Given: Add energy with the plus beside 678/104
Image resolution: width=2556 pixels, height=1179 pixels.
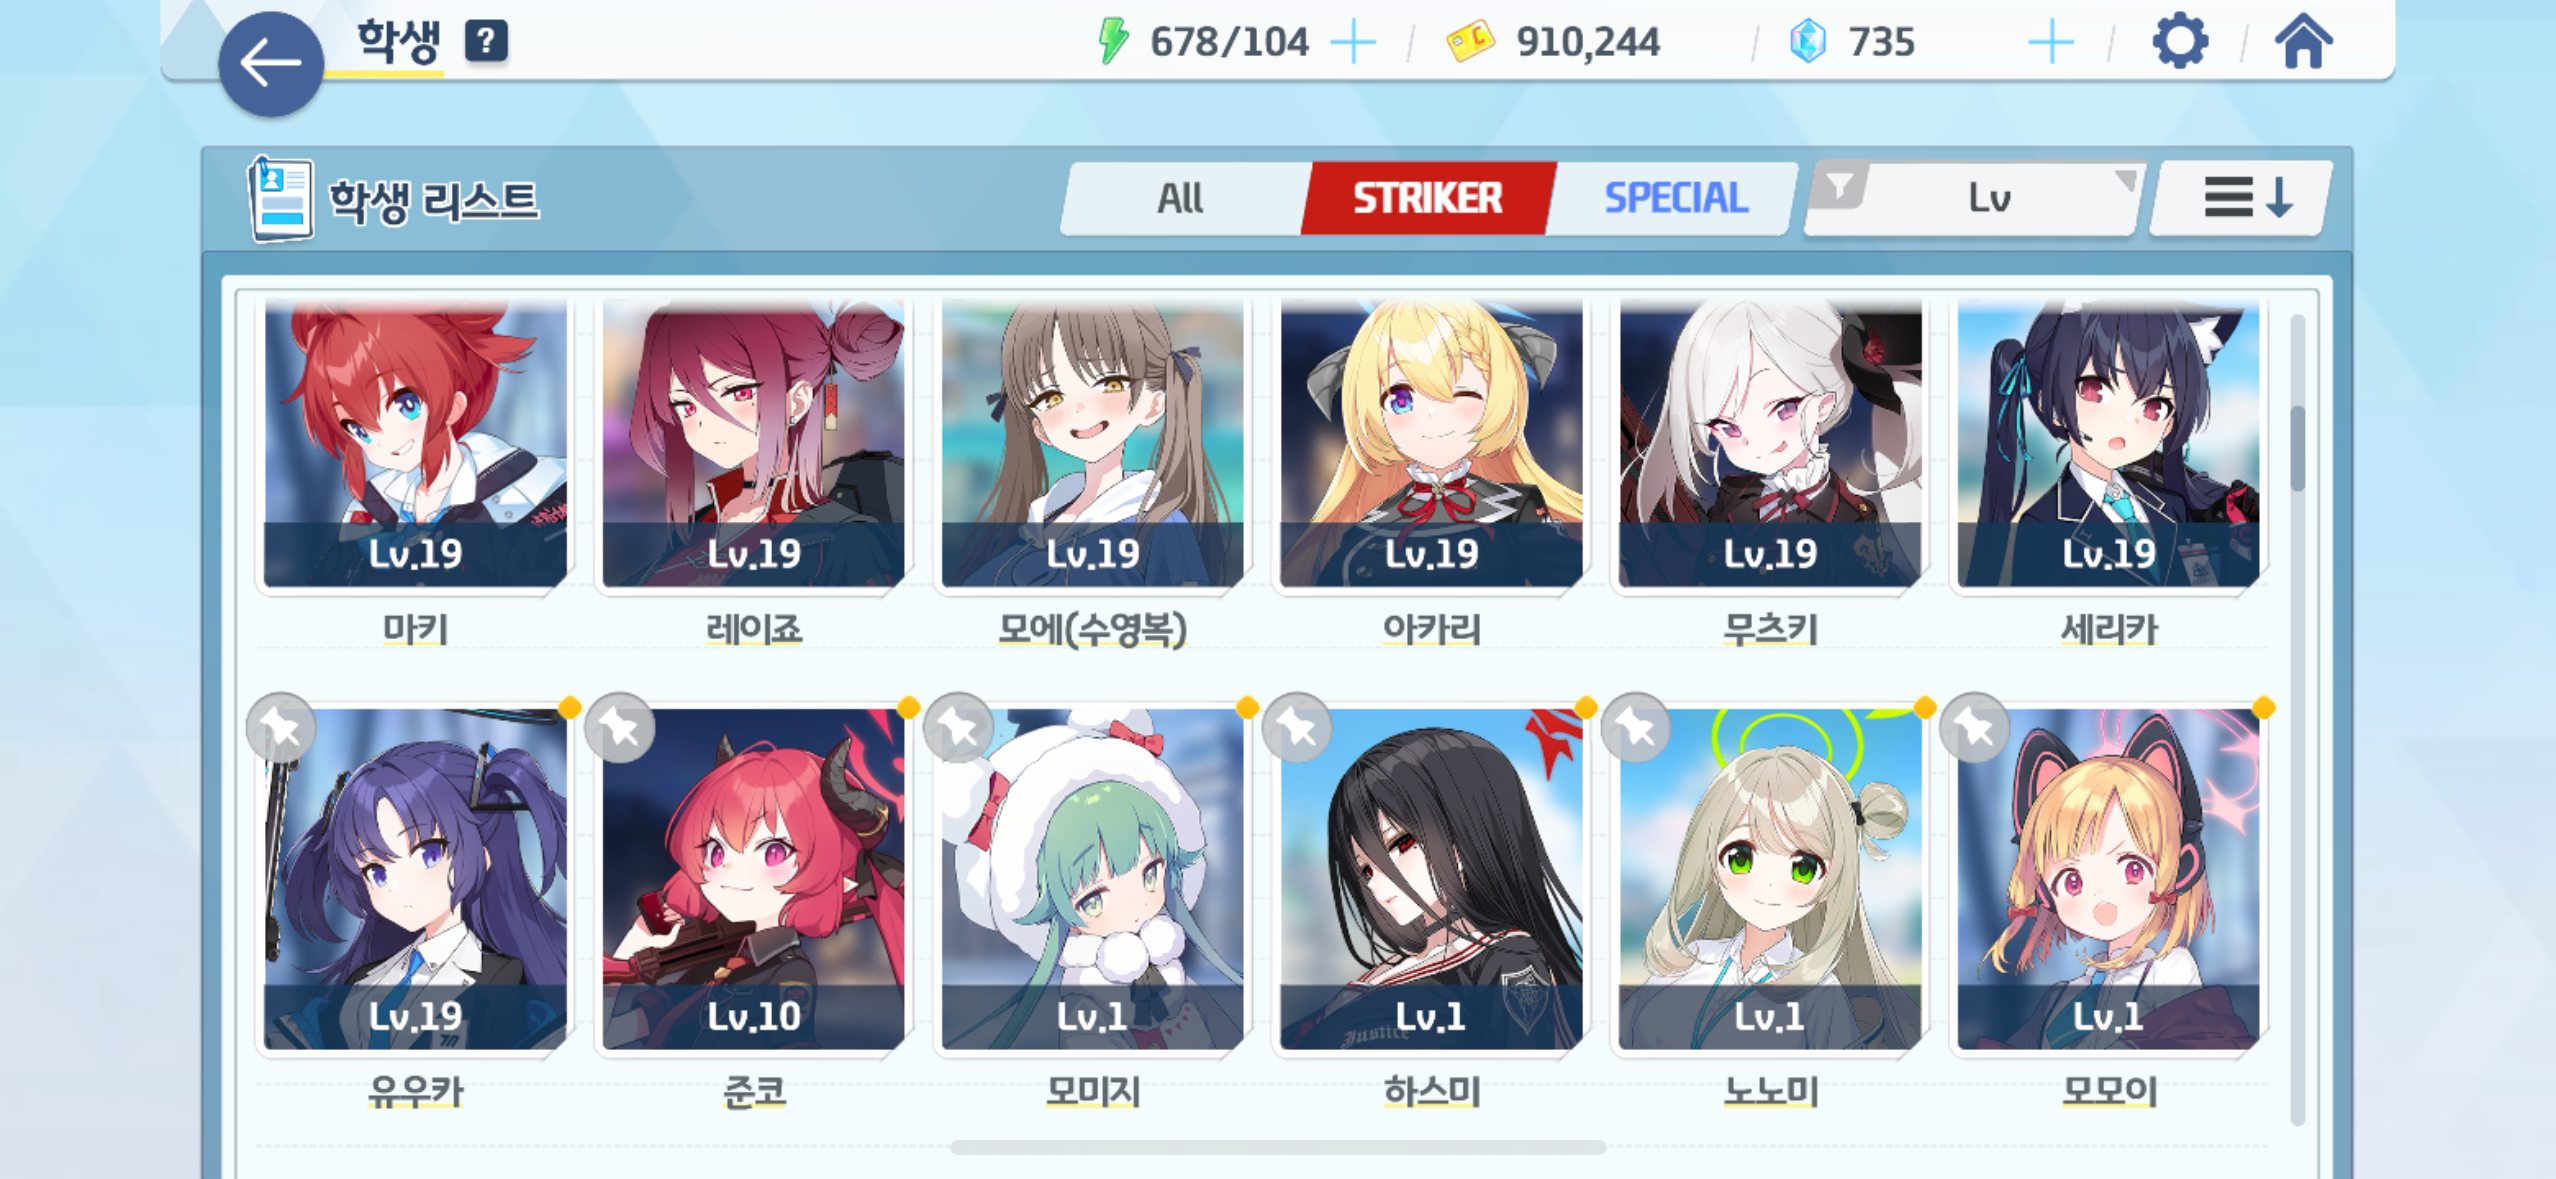Looking at the screenshot, I should (1353, 43).
